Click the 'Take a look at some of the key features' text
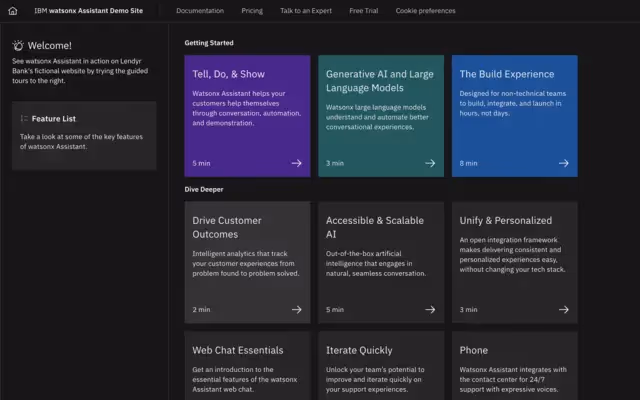Viewport: 640px width, 400px height. pyautogui.click(x=81, y=142)
